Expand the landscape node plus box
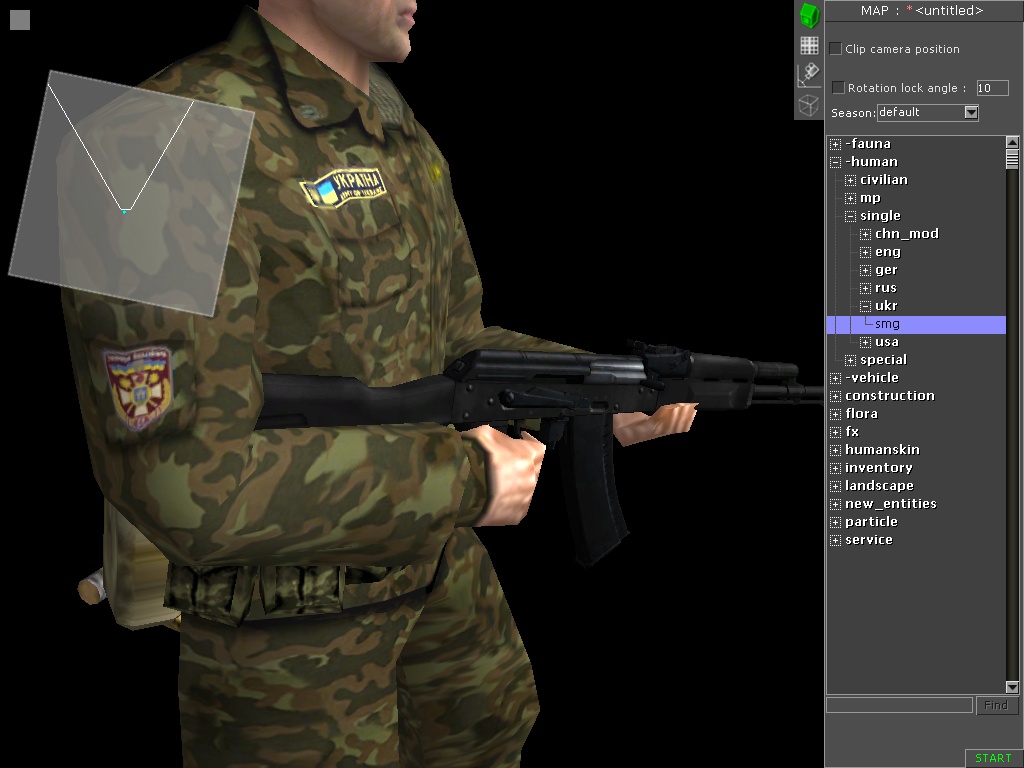The width and height of the screenshot is (1024, 768). click(835, 486)
